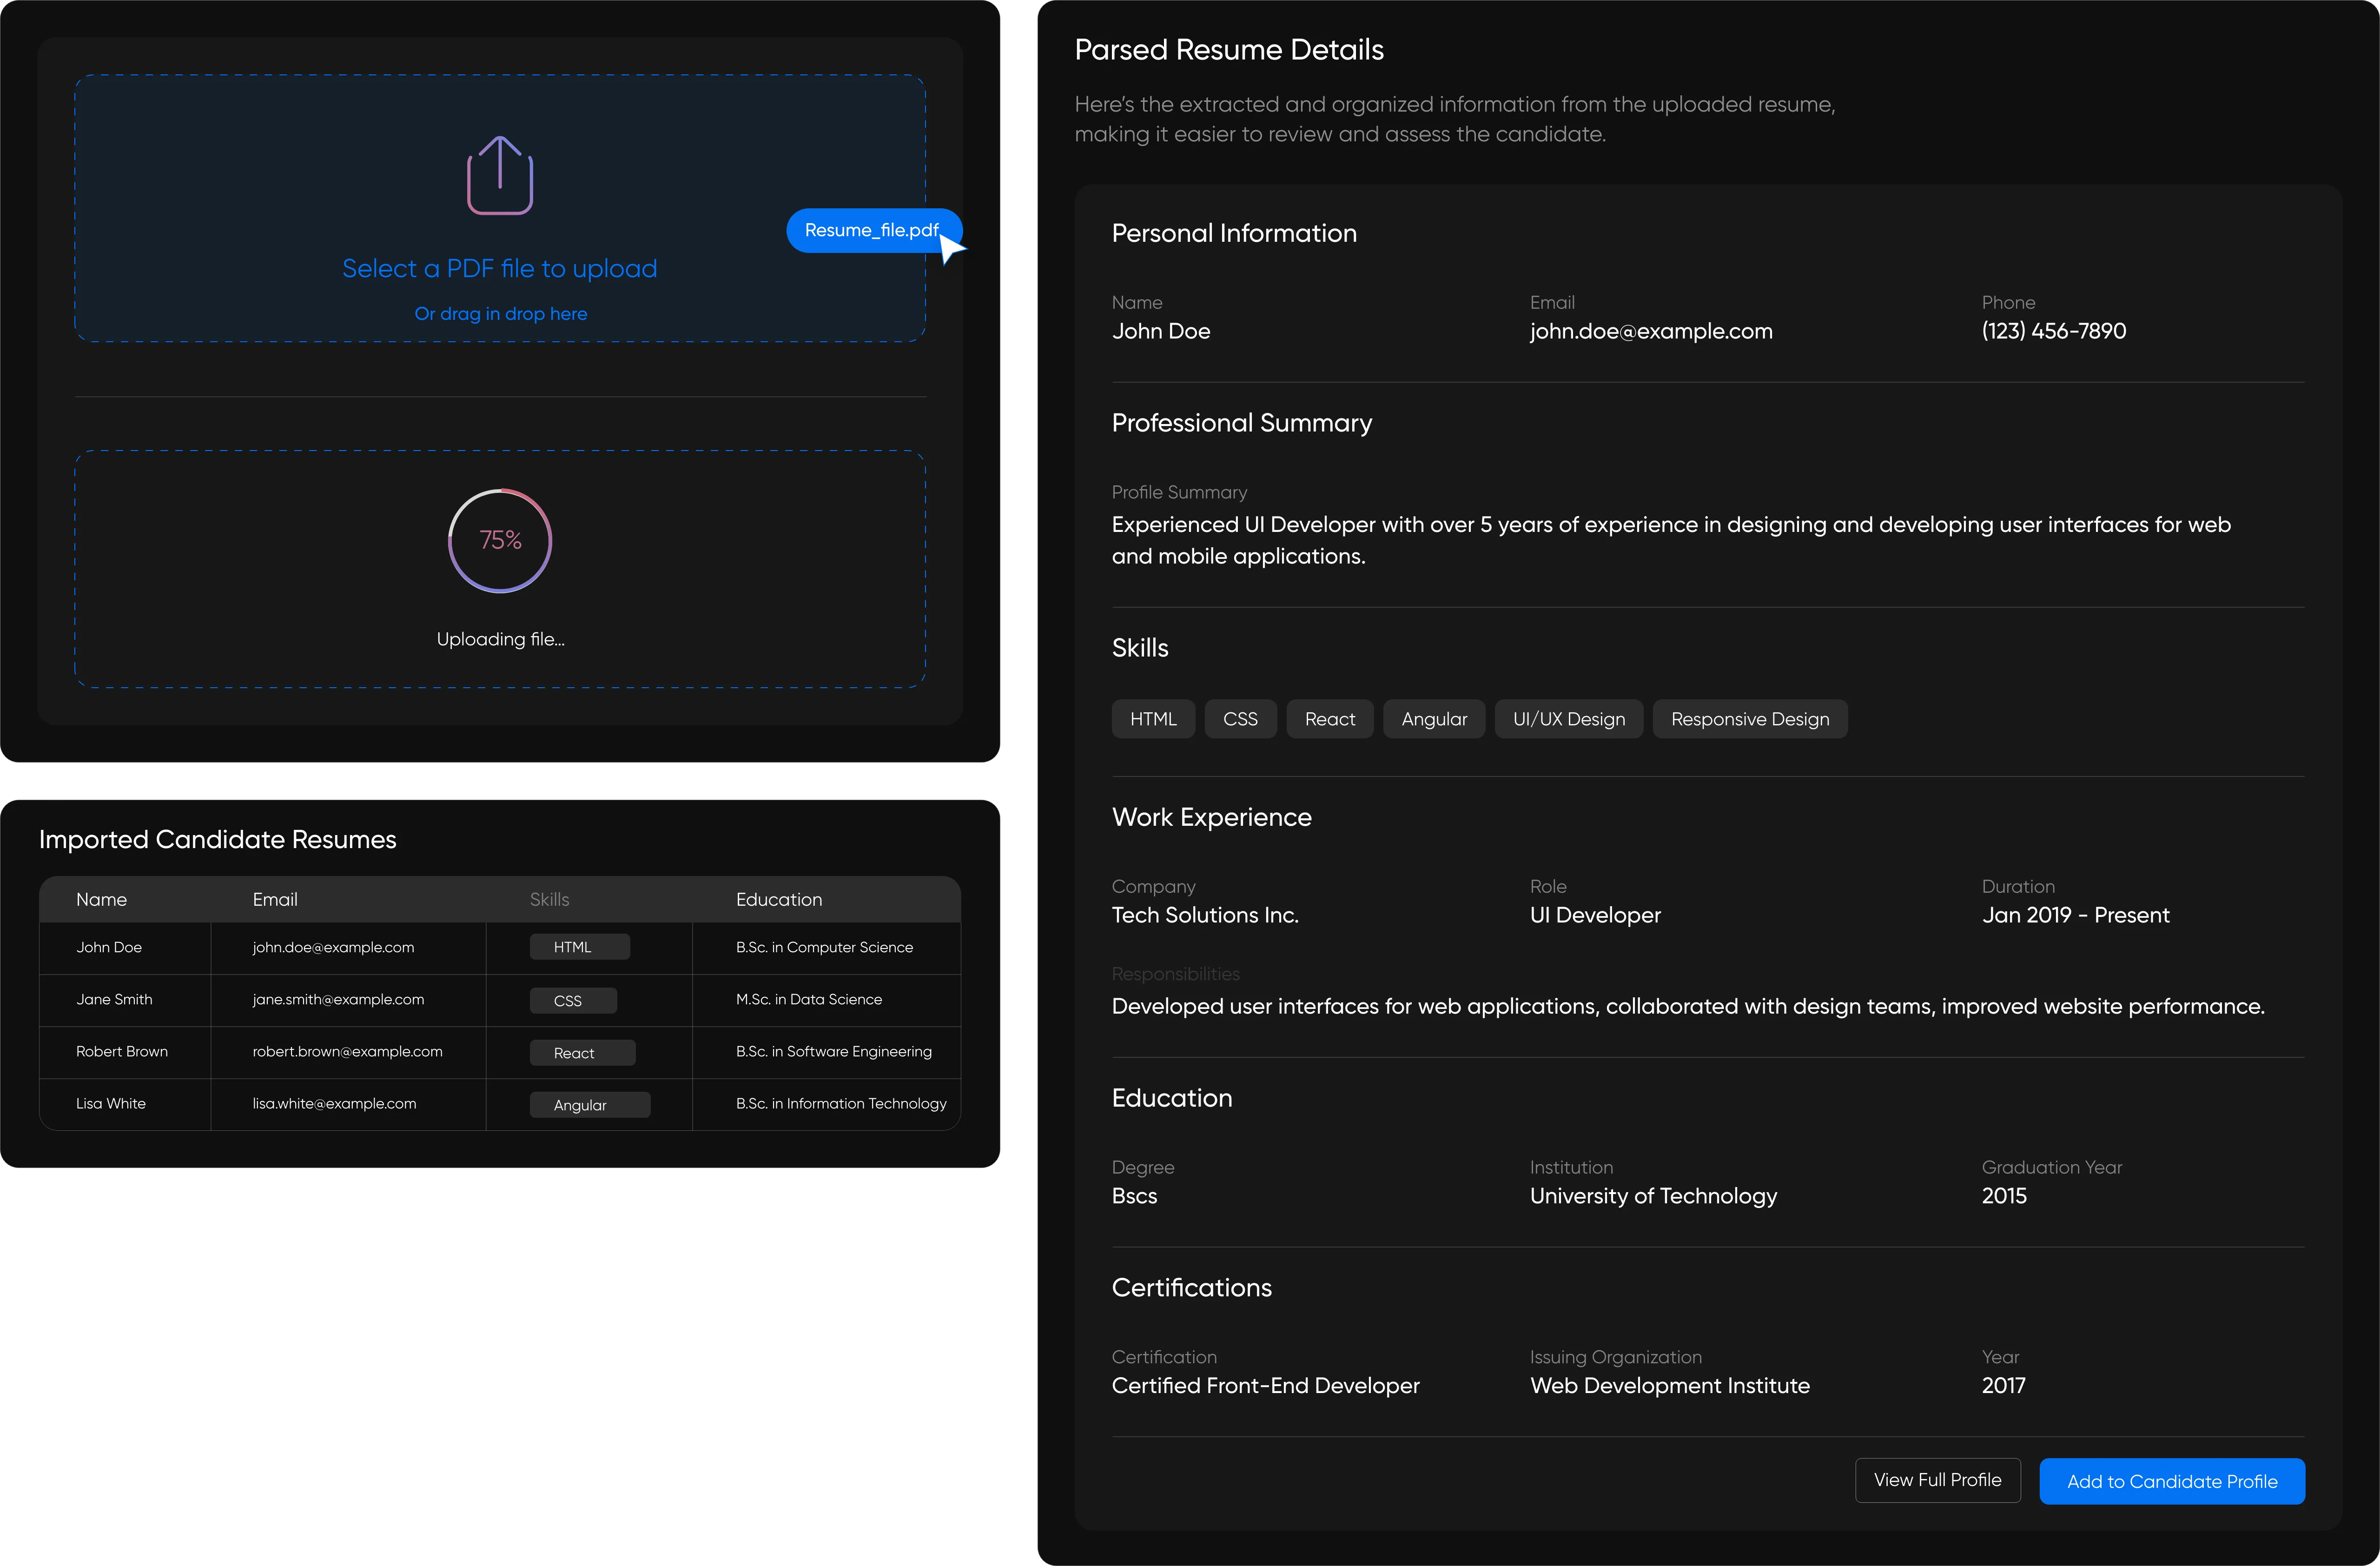Click the Name column header
Image resolution: width=2380 pixels, height=1566 pixels.
101,899
